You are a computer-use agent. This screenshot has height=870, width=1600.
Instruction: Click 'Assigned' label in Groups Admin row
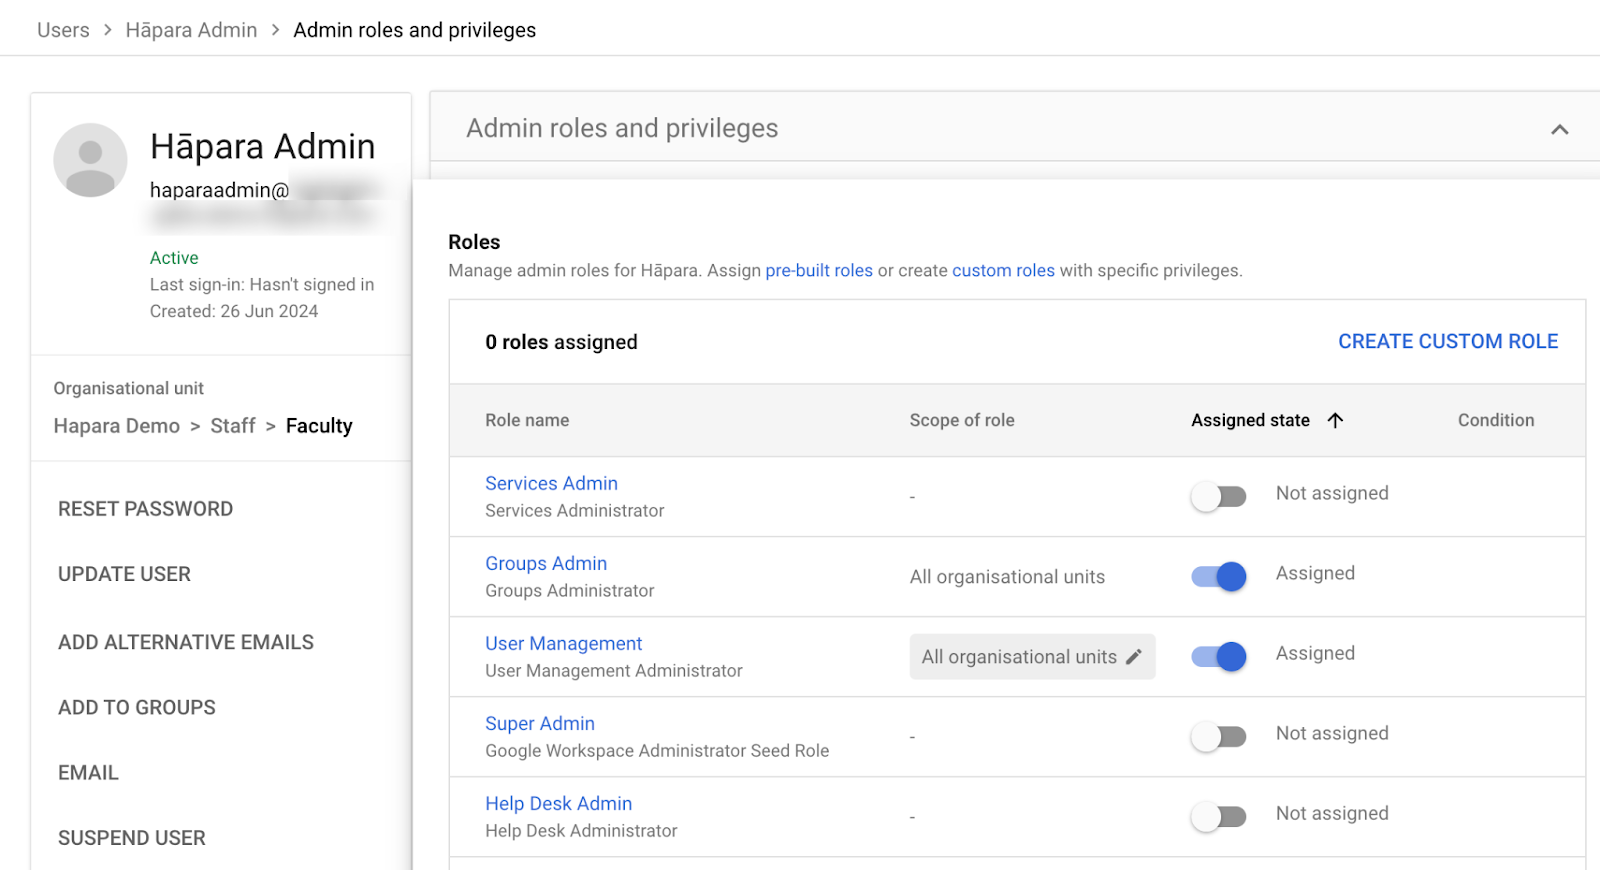[1315, 573]
